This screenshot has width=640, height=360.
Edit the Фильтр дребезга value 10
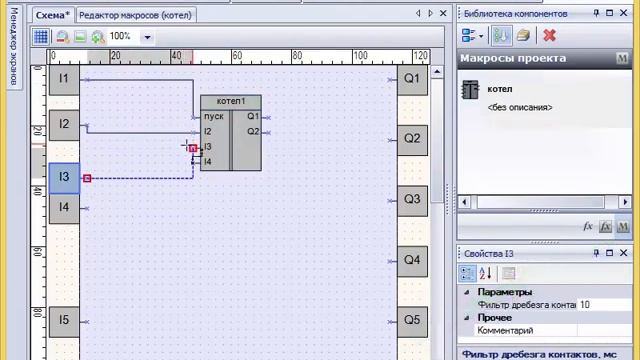coord(604,304)
